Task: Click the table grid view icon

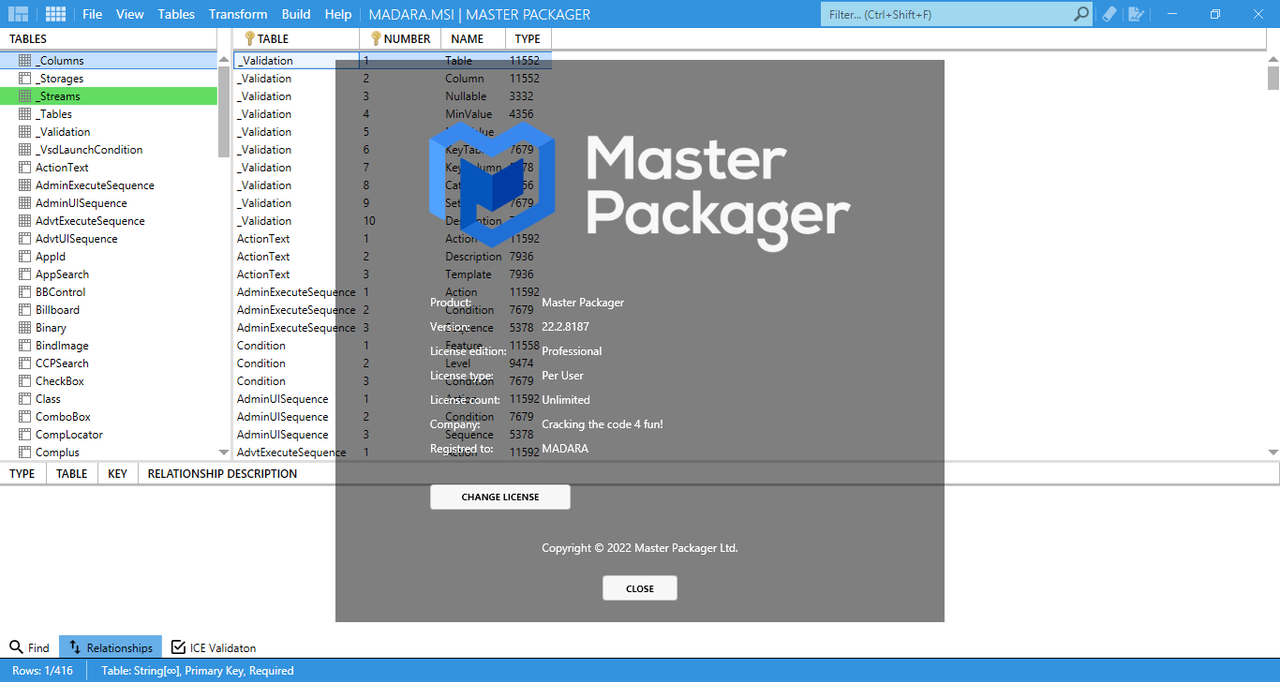Action: point(56,14)
